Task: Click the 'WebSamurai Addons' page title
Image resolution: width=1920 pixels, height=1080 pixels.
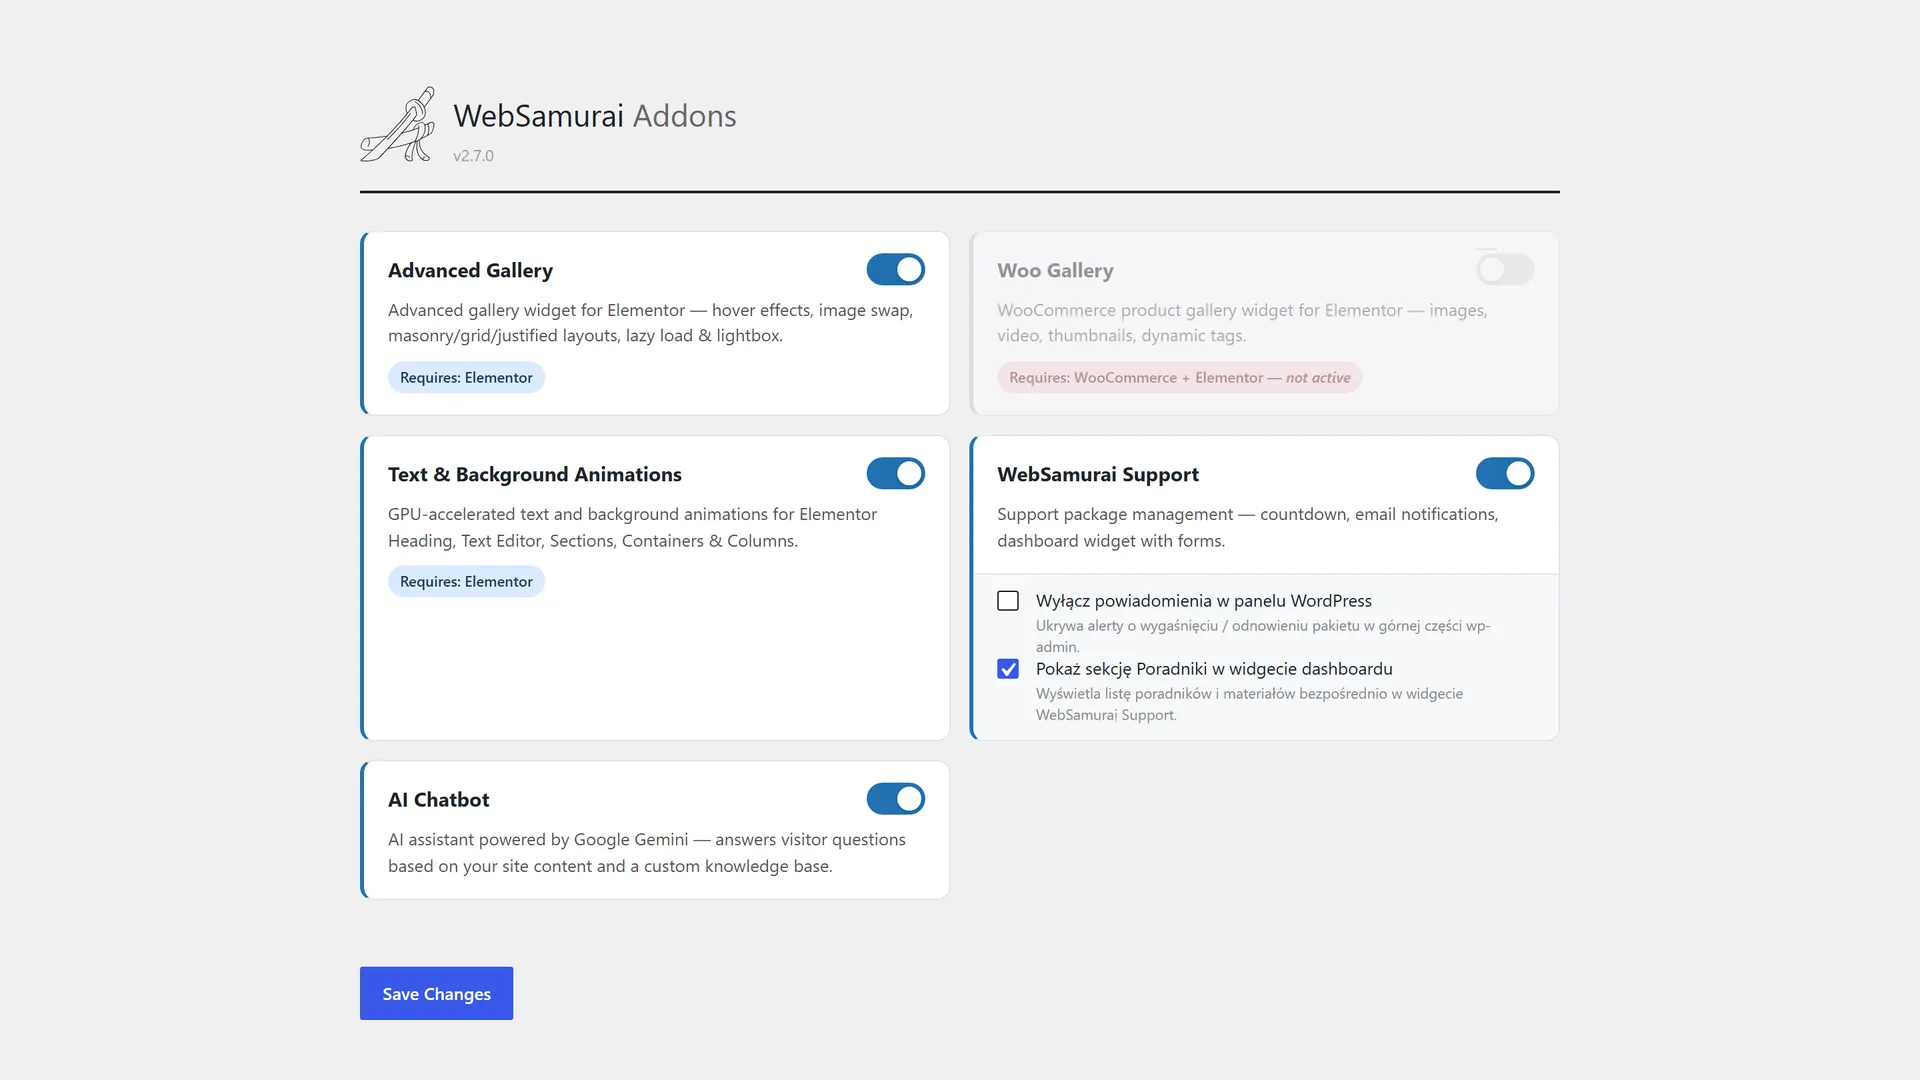Action: tap(595, 116)
